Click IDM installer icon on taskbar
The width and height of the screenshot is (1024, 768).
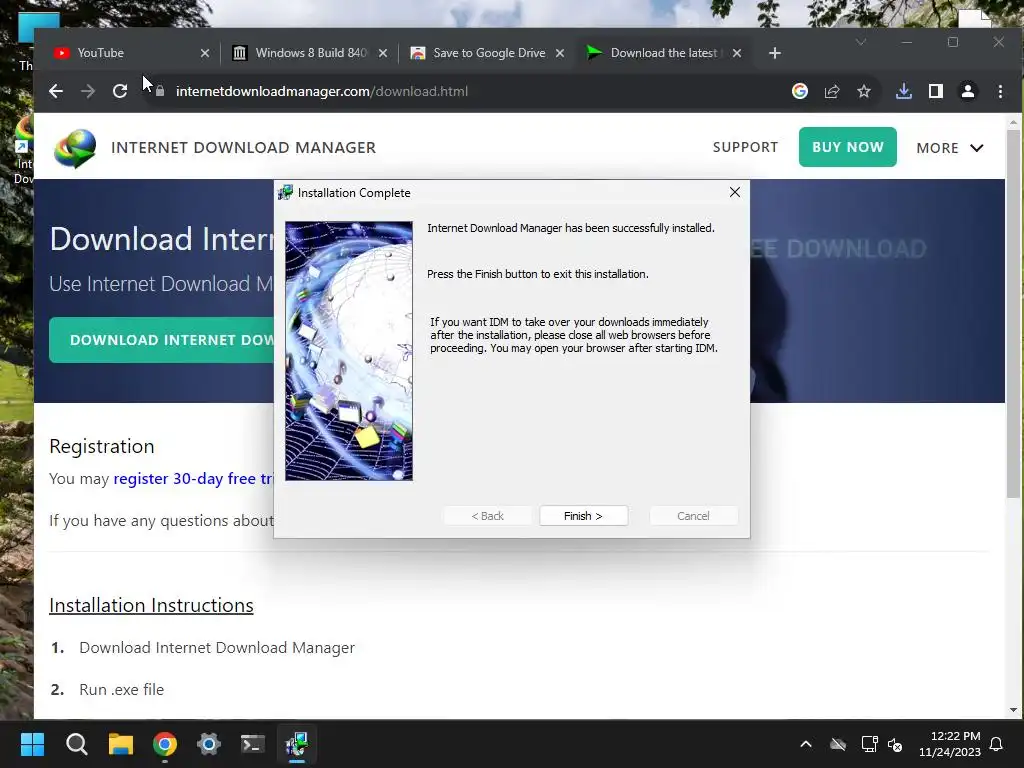tap(297, 744)
